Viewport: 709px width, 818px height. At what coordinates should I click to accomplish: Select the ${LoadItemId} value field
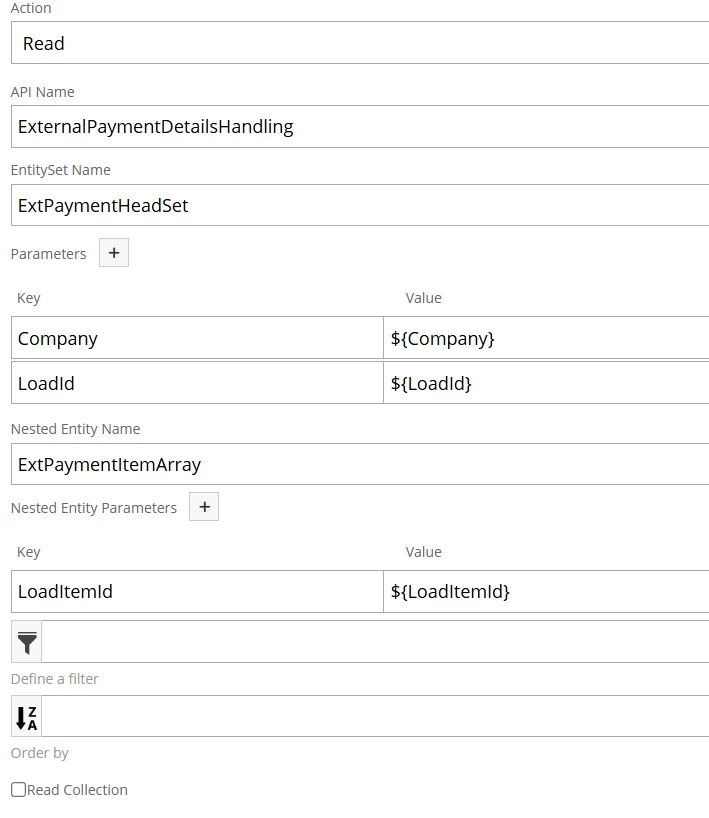[546, 592]
